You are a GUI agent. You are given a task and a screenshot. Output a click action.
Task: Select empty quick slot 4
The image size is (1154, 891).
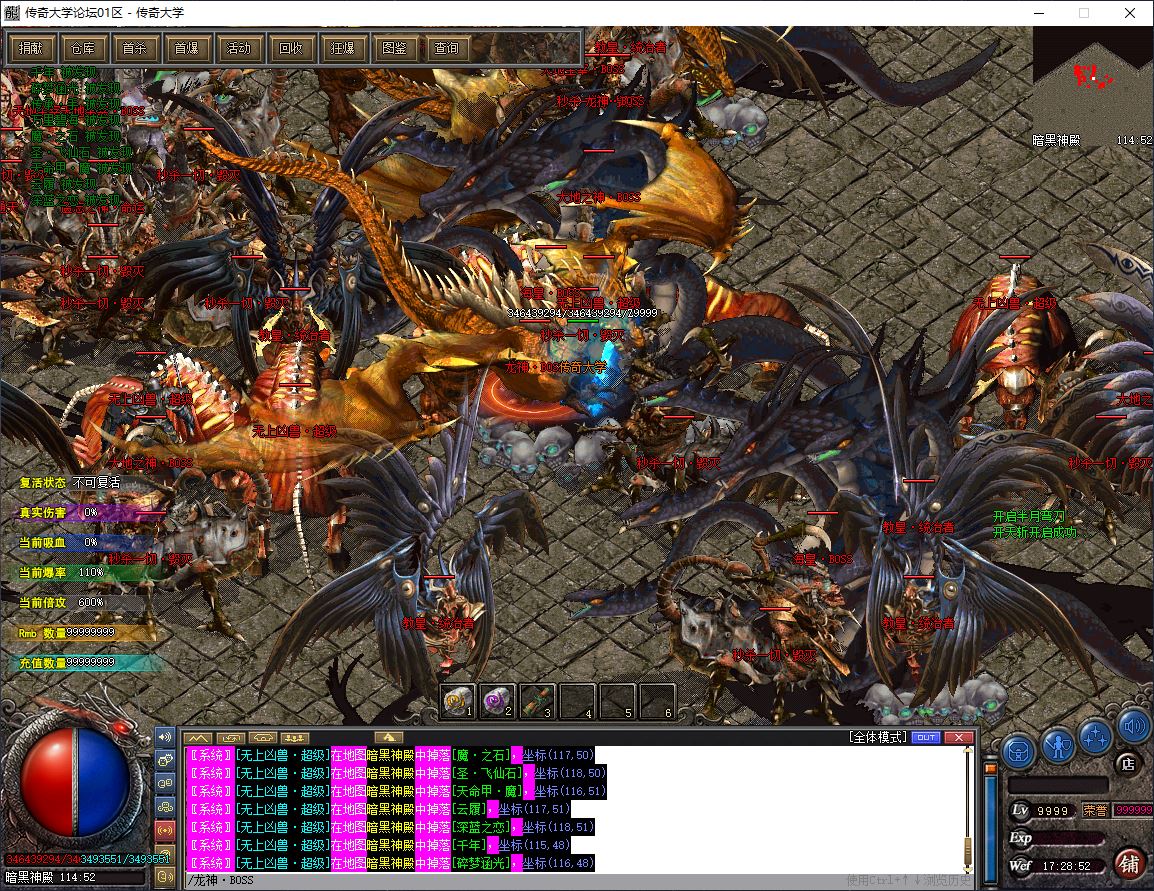point(577,701)
